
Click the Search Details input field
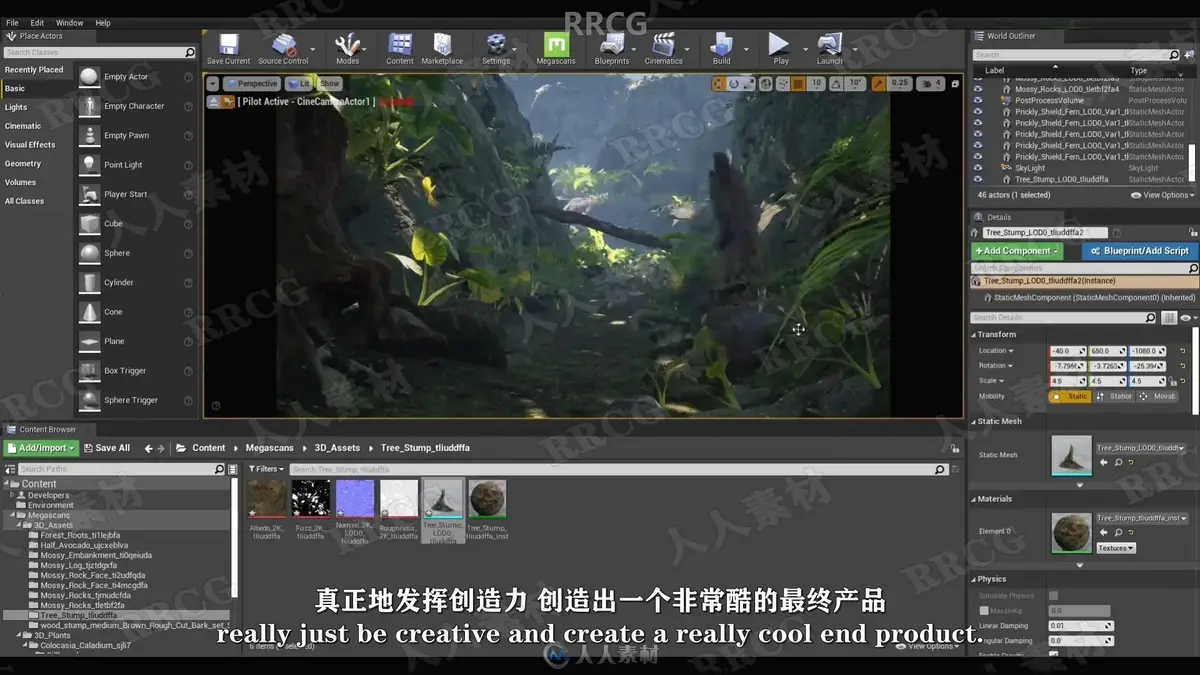pos(1064,318)
